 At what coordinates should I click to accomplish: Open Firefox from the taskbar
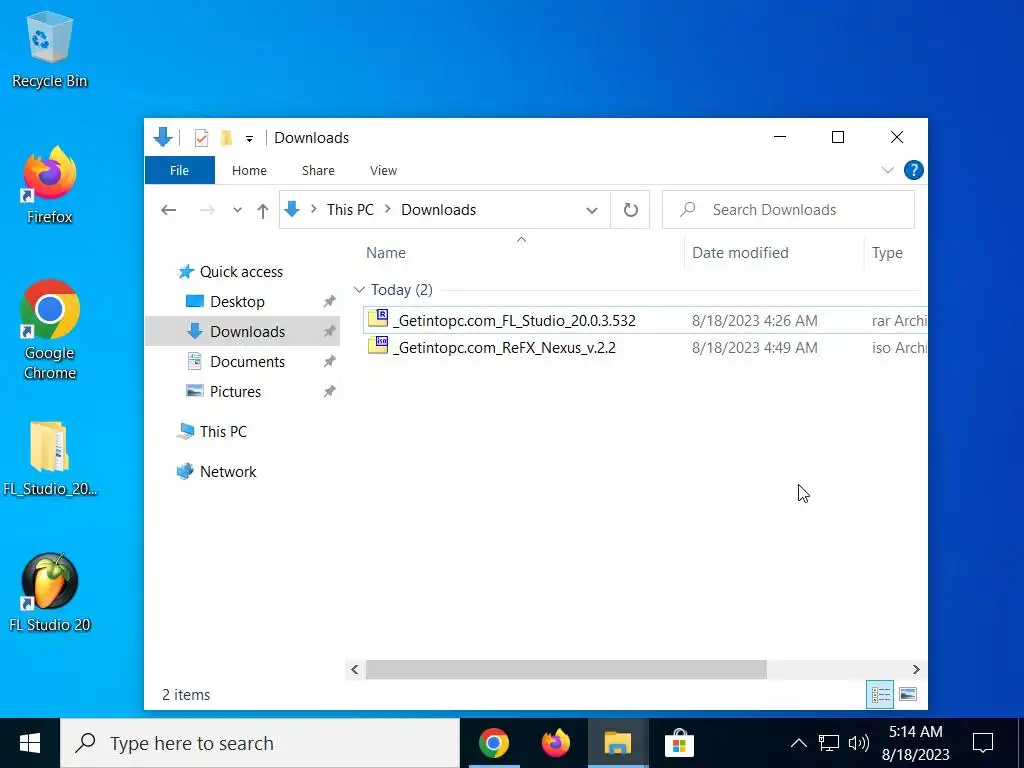[556, 743]
